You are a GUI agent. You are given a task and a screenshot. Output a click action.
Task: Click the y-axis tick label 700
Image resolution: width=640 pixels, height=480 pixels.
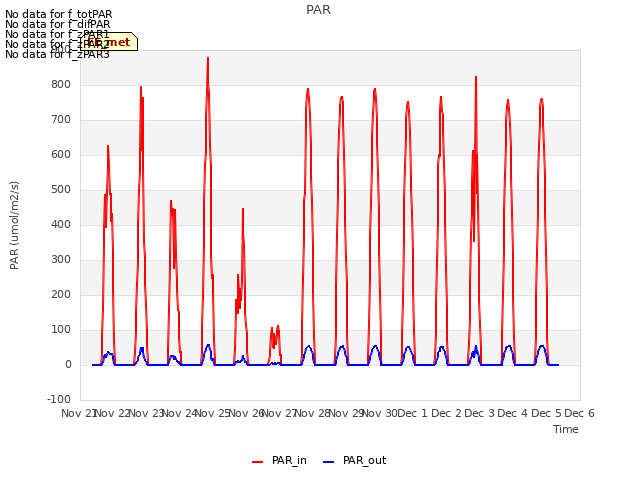(x=61, y=120)
